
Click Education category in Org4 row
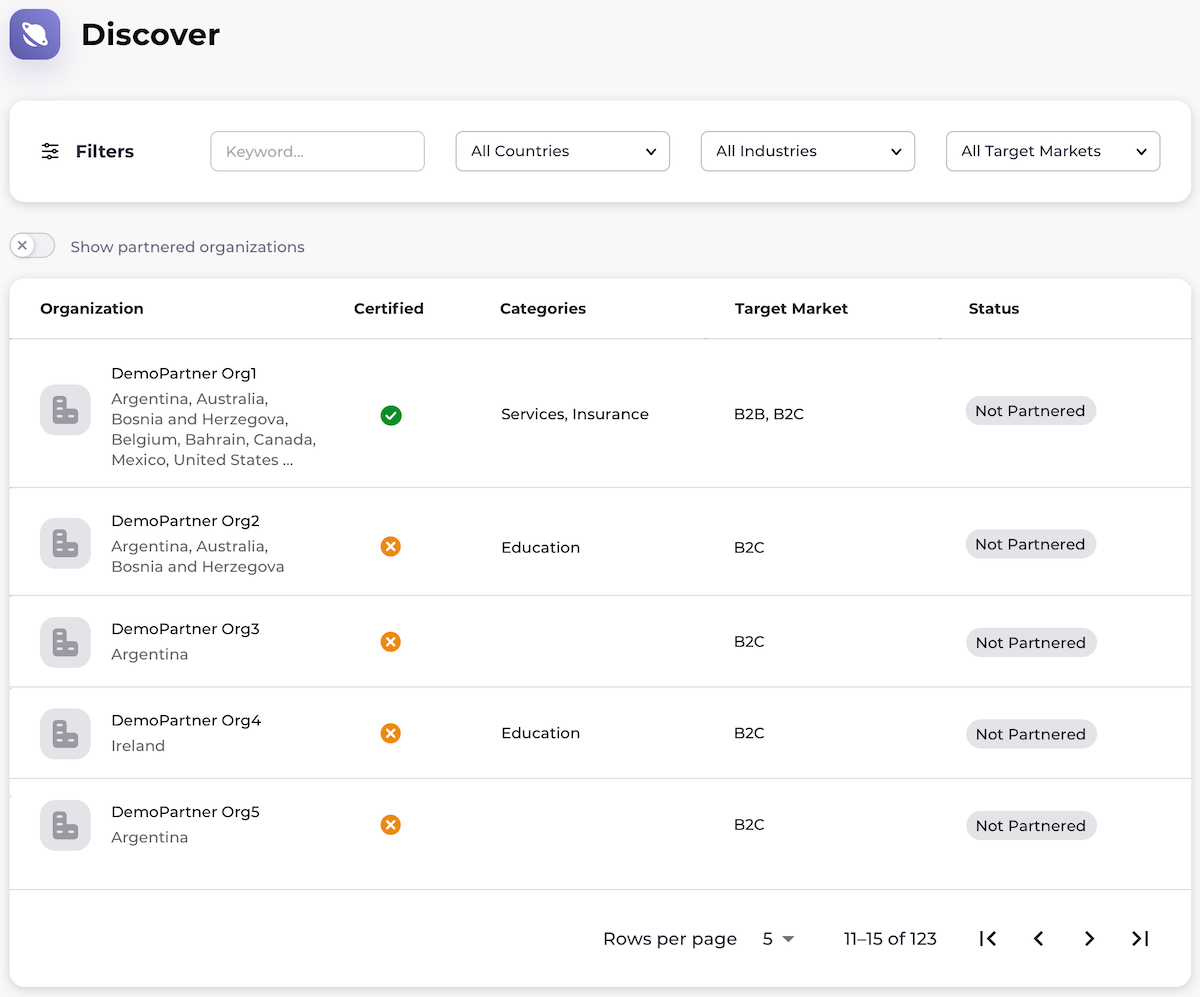coord(540,733)
